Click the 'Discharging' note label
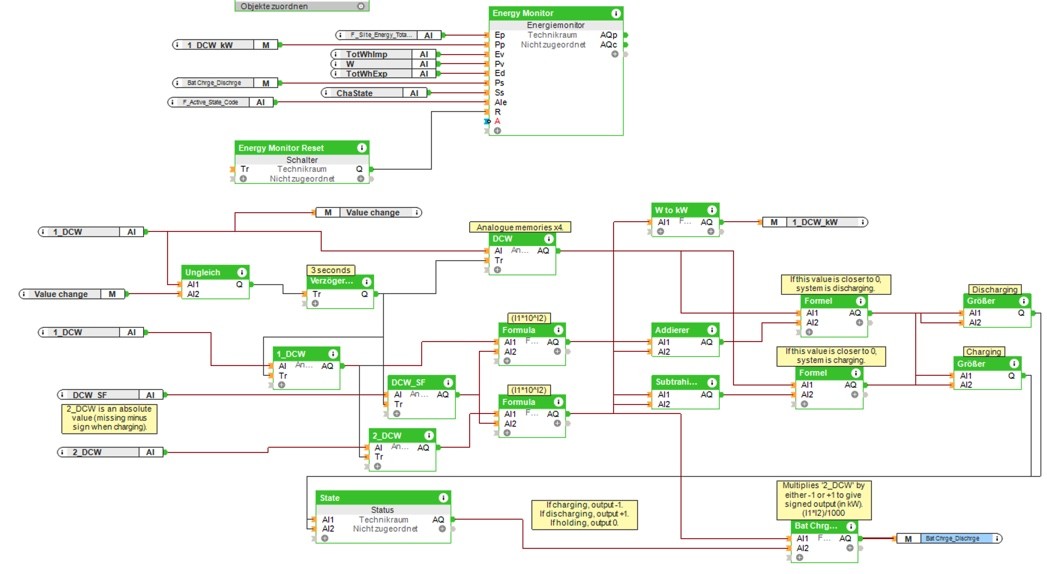Screen dimensions: 1047x574 click(994, 290)
